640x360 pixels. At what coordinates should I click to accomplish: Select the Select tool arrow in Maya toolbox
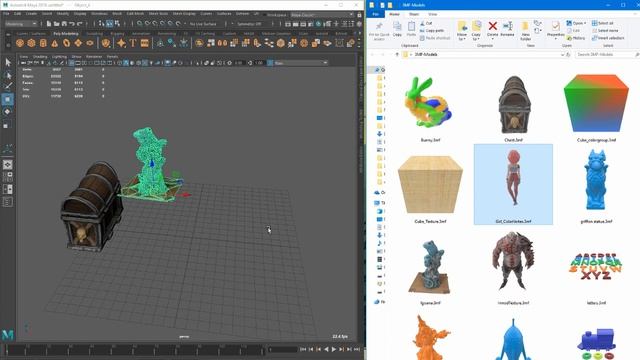click(x=8, y=62)
